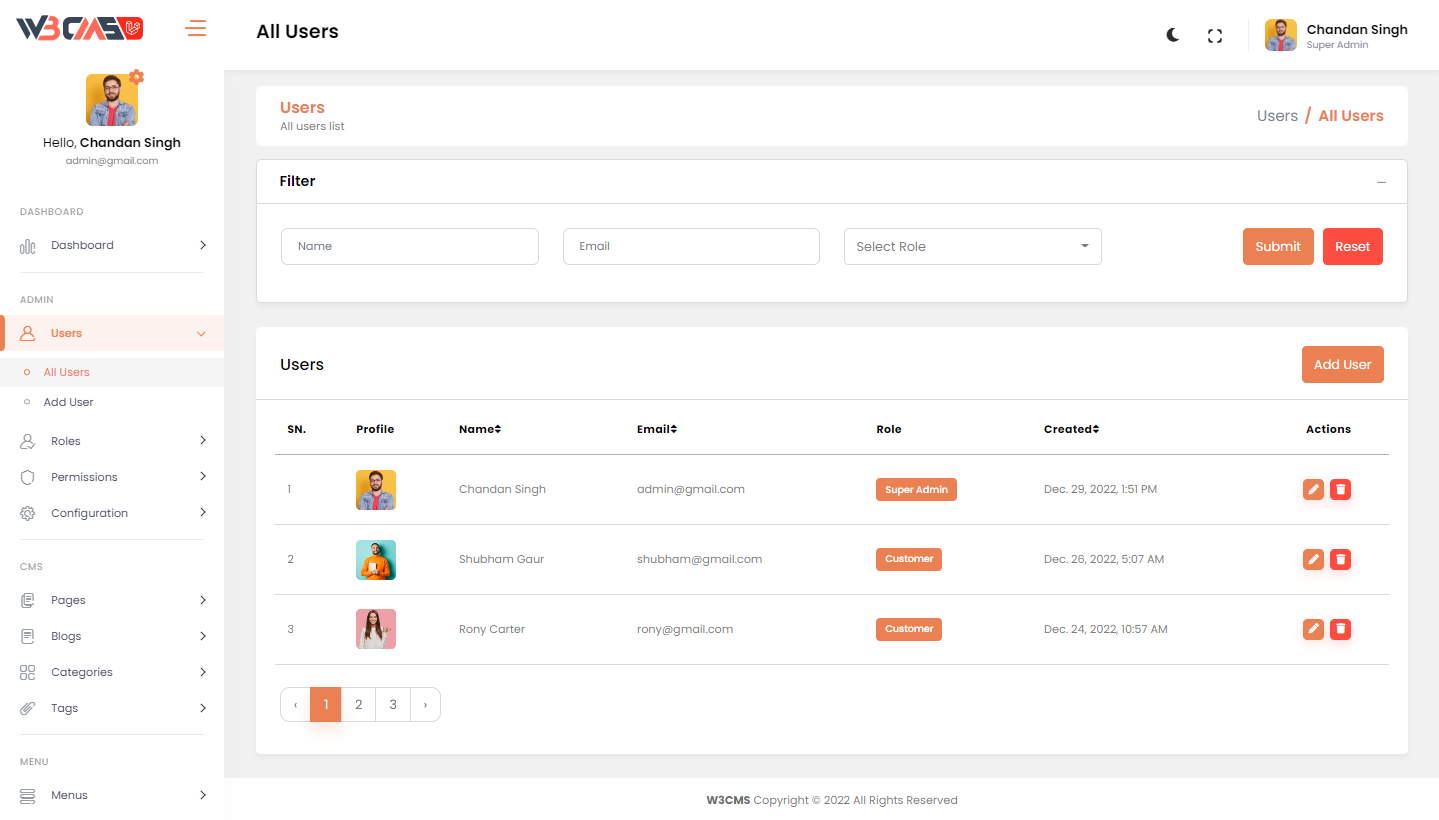Expand the Roles sidebar menu

[112, 441]
